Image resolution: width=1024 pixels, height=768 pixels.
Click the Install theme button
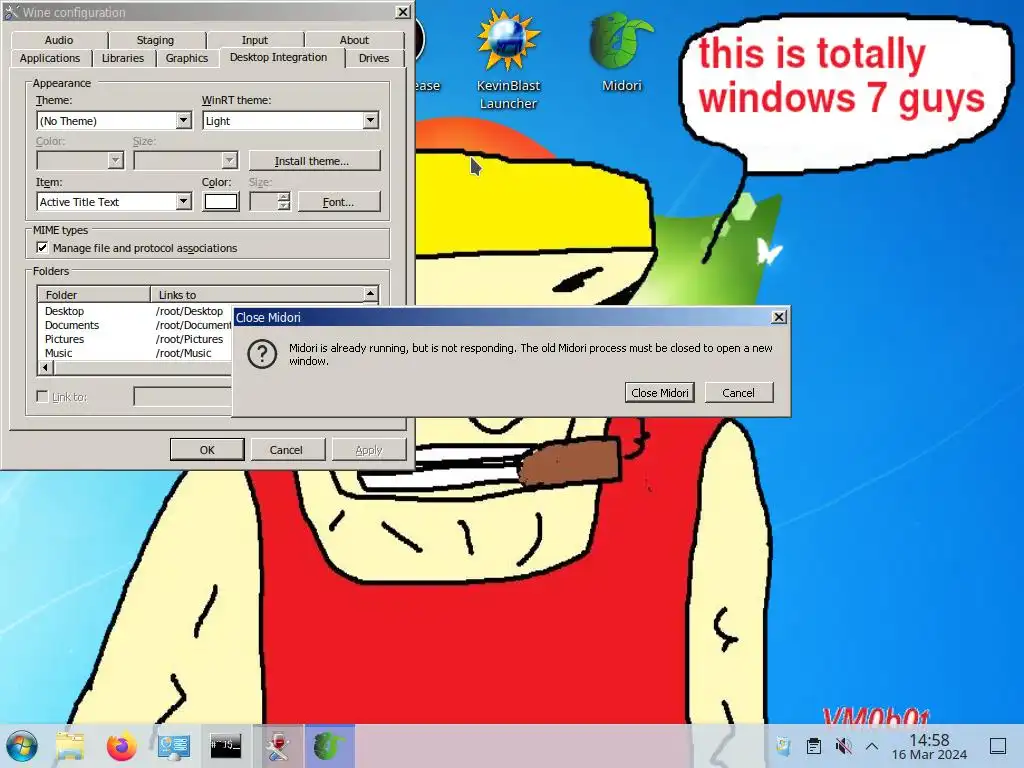click(x=314, y=161)
